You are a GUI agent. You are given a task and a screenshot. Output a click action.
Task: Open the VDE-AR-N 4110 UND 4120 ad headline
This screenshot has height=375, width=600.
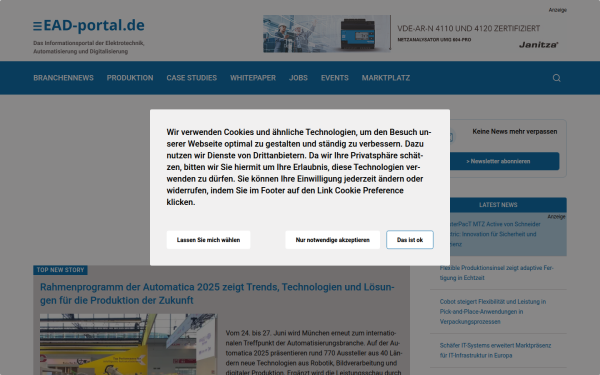click(x=469, y=28)
